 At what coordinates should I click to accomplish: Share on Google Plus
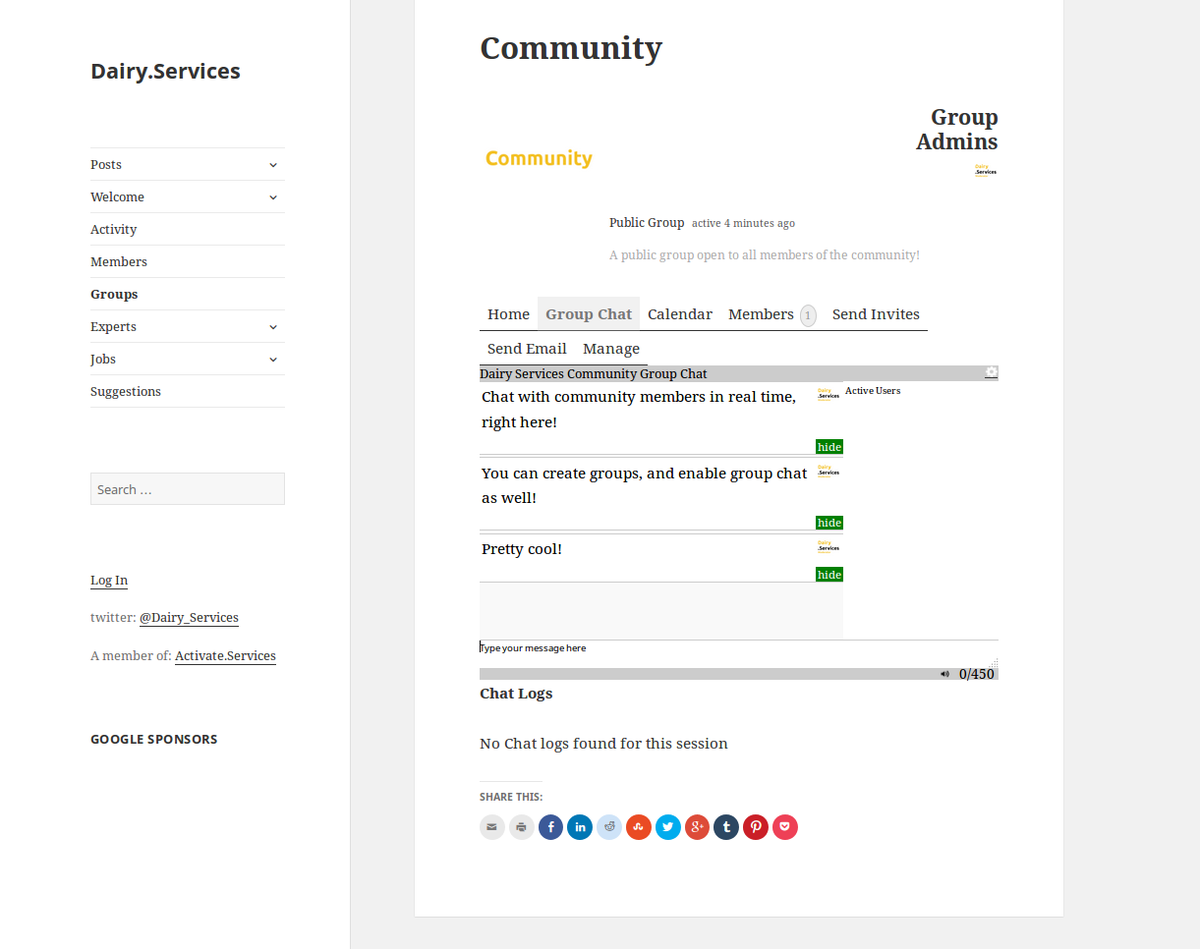pos(697,827)
